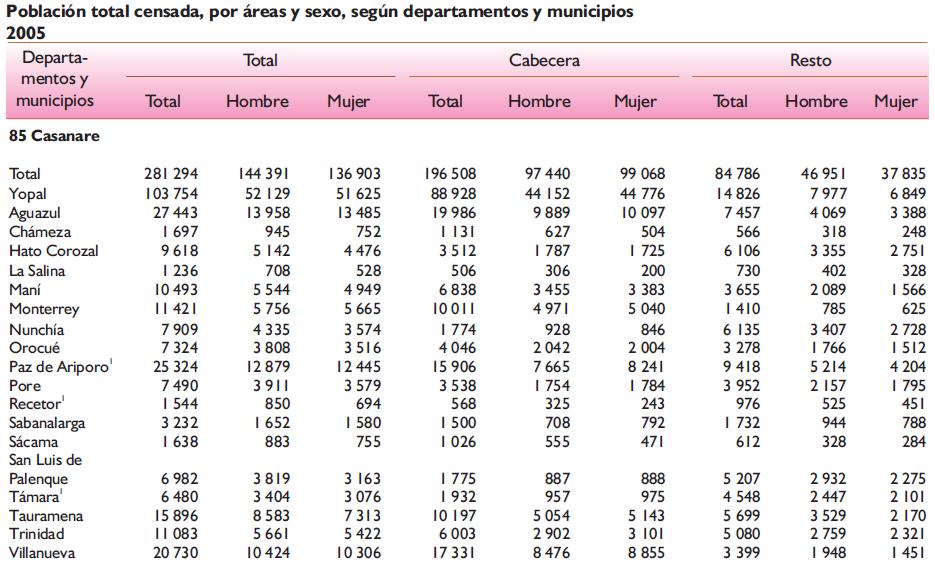Click the 'Paz de Ariporo' municipality name

point(59,367)
